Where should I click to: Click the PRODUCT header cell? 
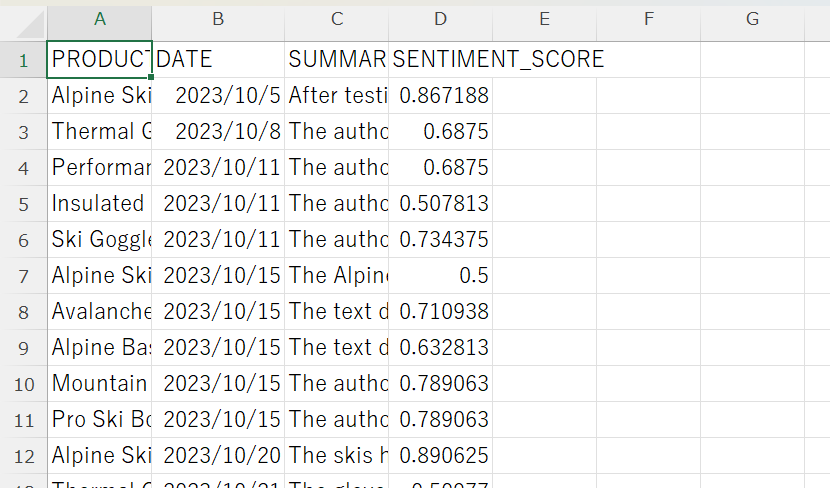pyautogui.click(x=99, y=60)
